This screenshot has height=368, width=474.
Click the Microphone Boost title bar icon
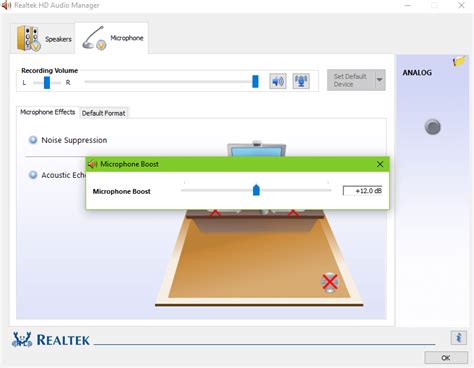coord(92,164)
